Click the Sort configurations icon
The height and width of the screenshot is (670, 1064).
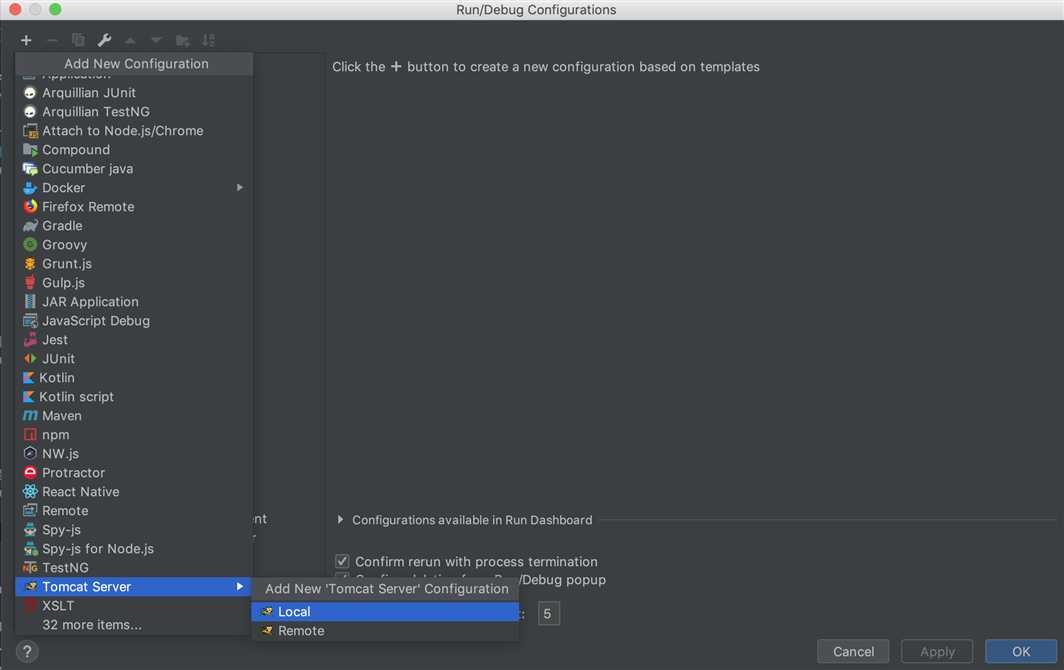pyautogui.click(x=208, y=41)
